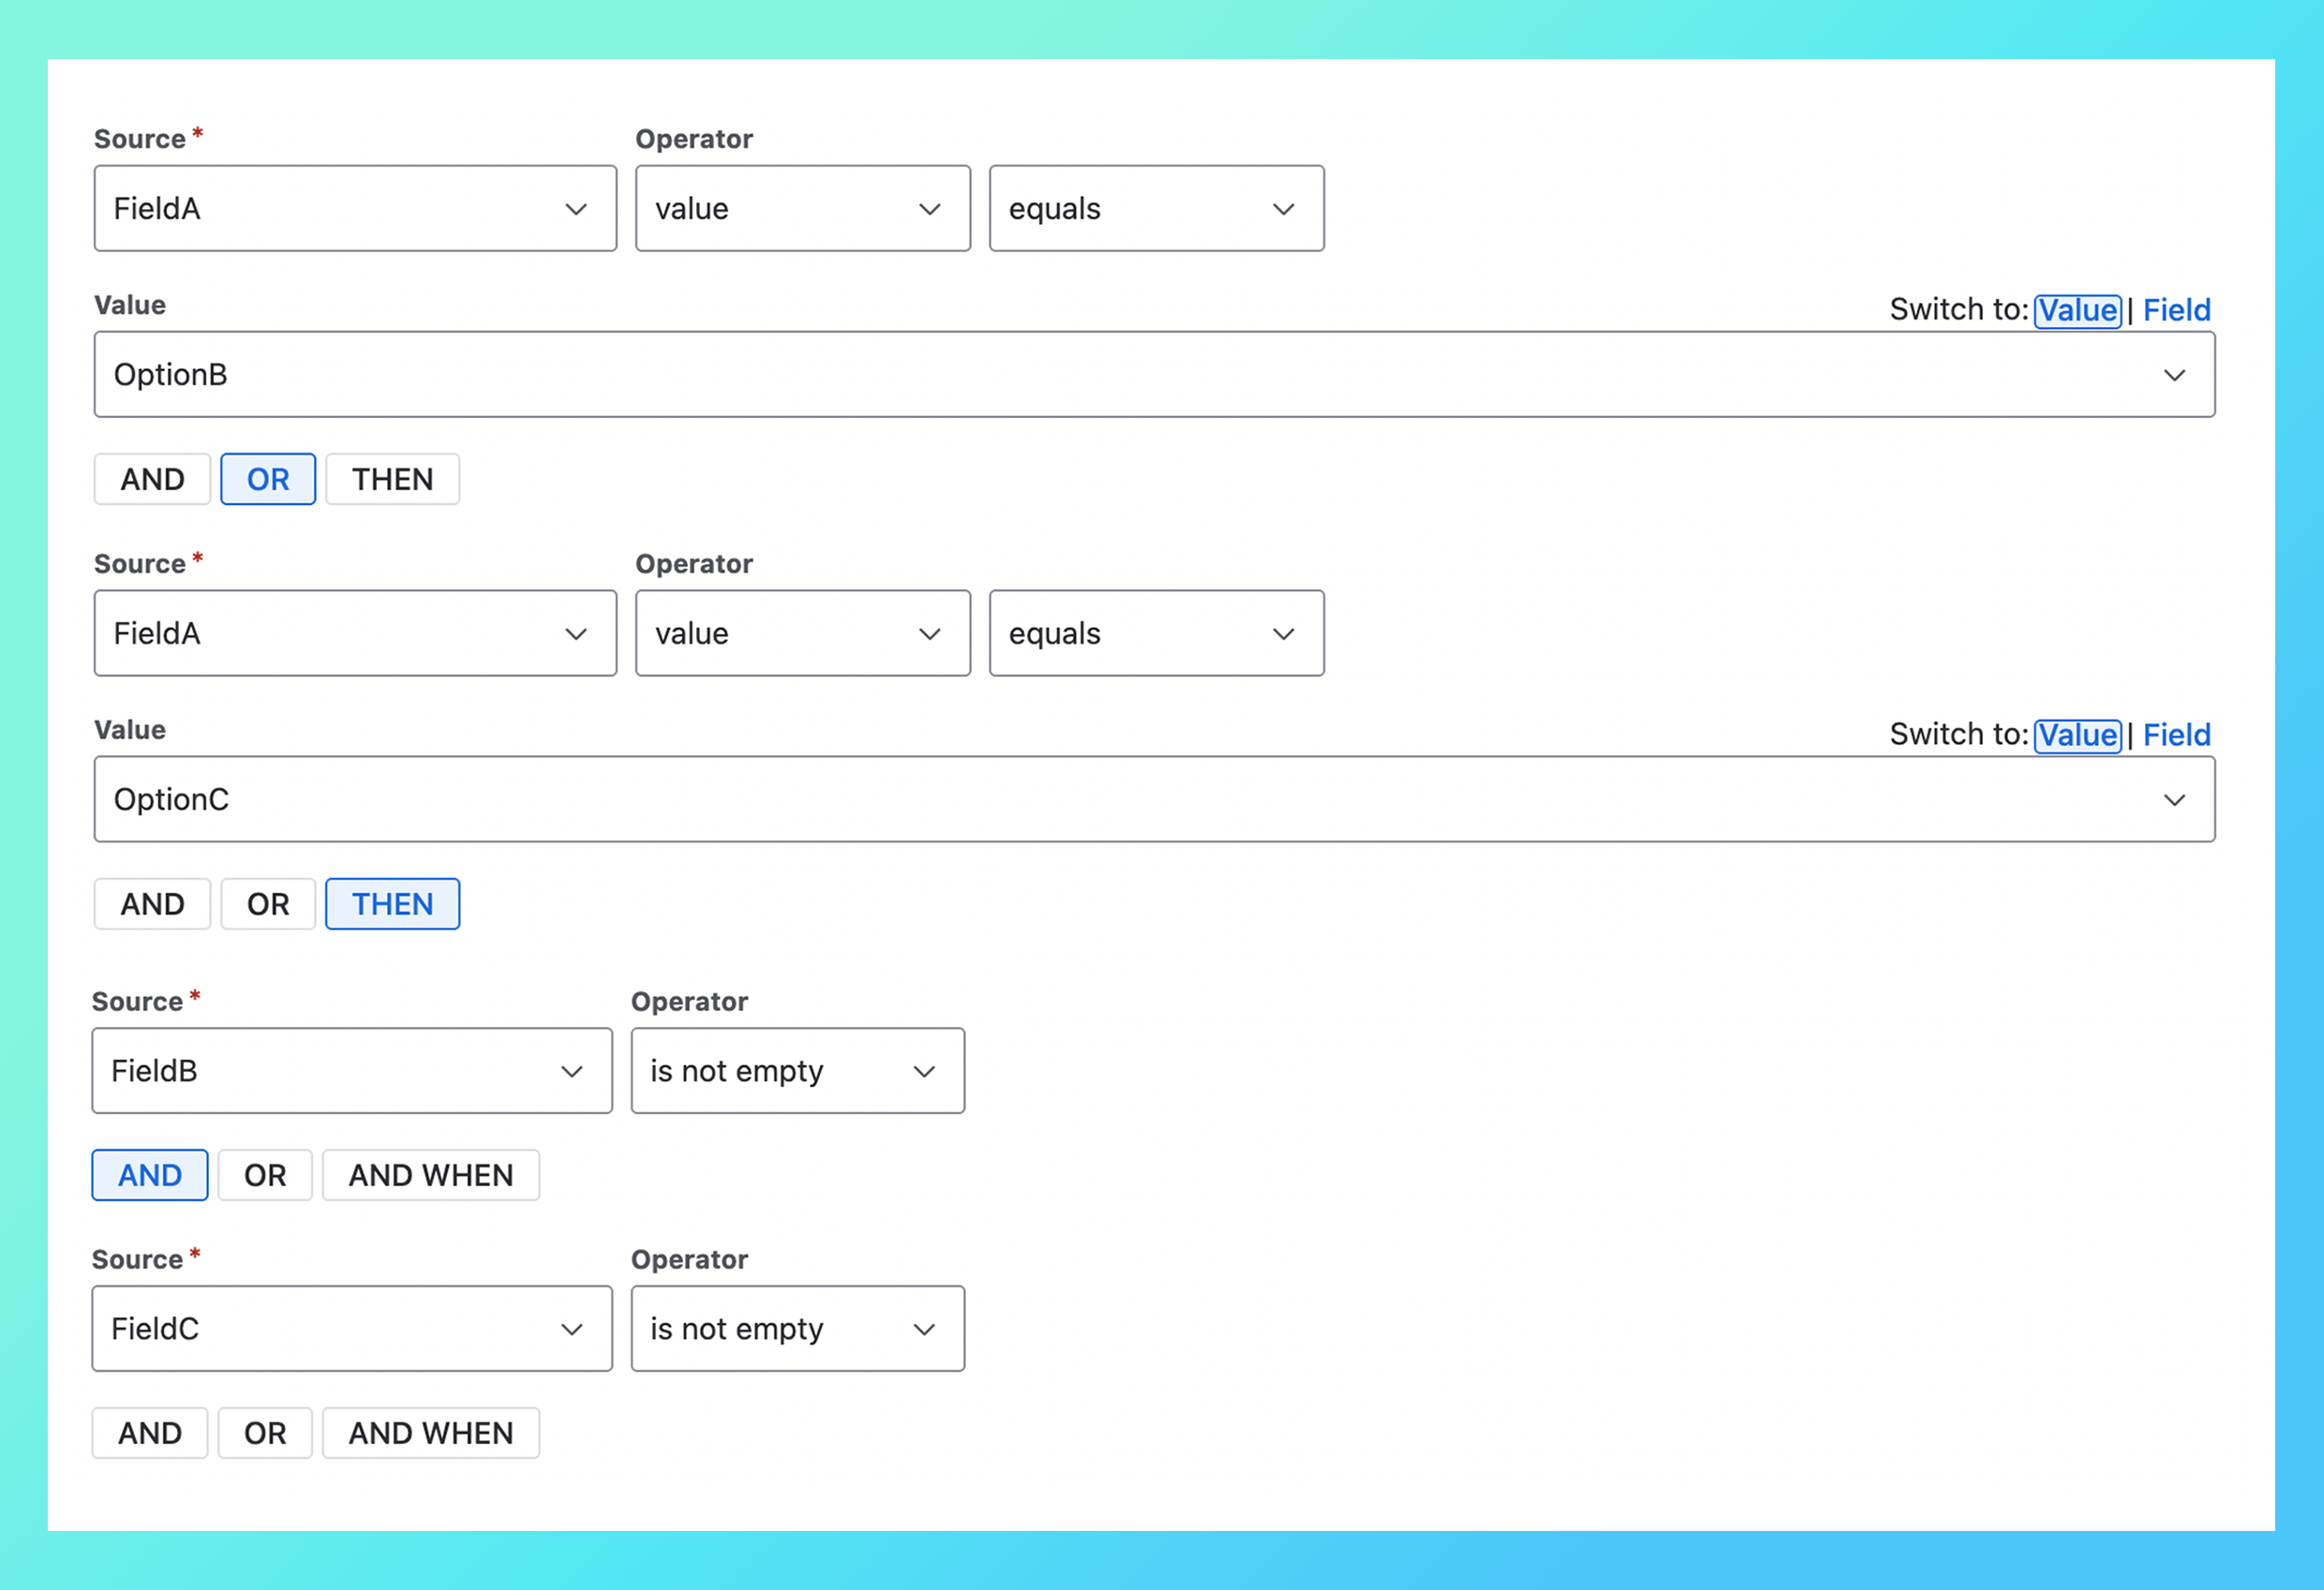Open the FieldC Source dropdown
The height and width of the screenshot is (1590, 2324).
point(351,1328)
